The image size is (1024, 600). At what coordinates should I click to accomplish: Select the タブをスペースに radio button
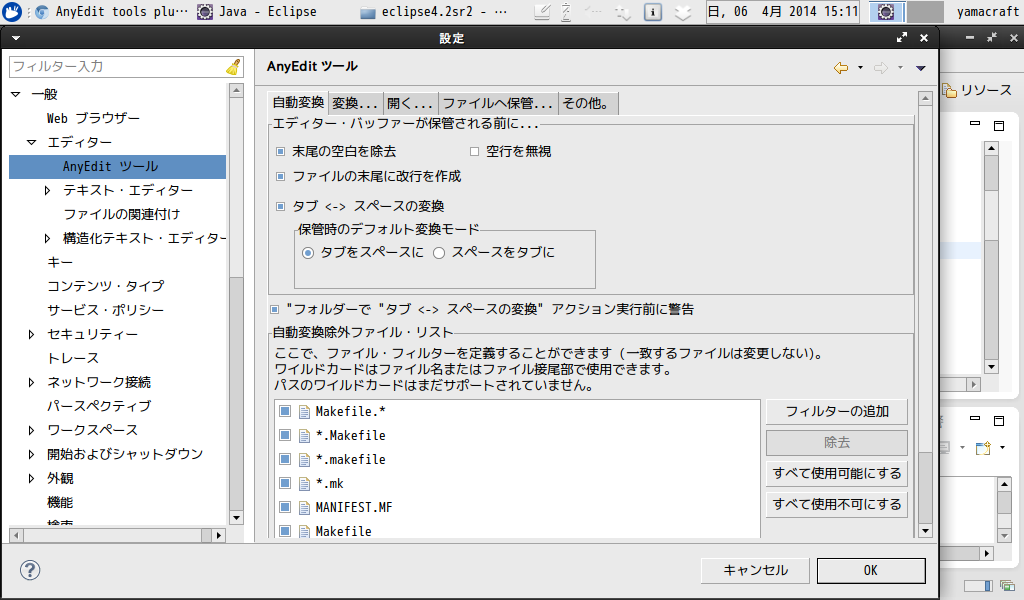(308, 253)
